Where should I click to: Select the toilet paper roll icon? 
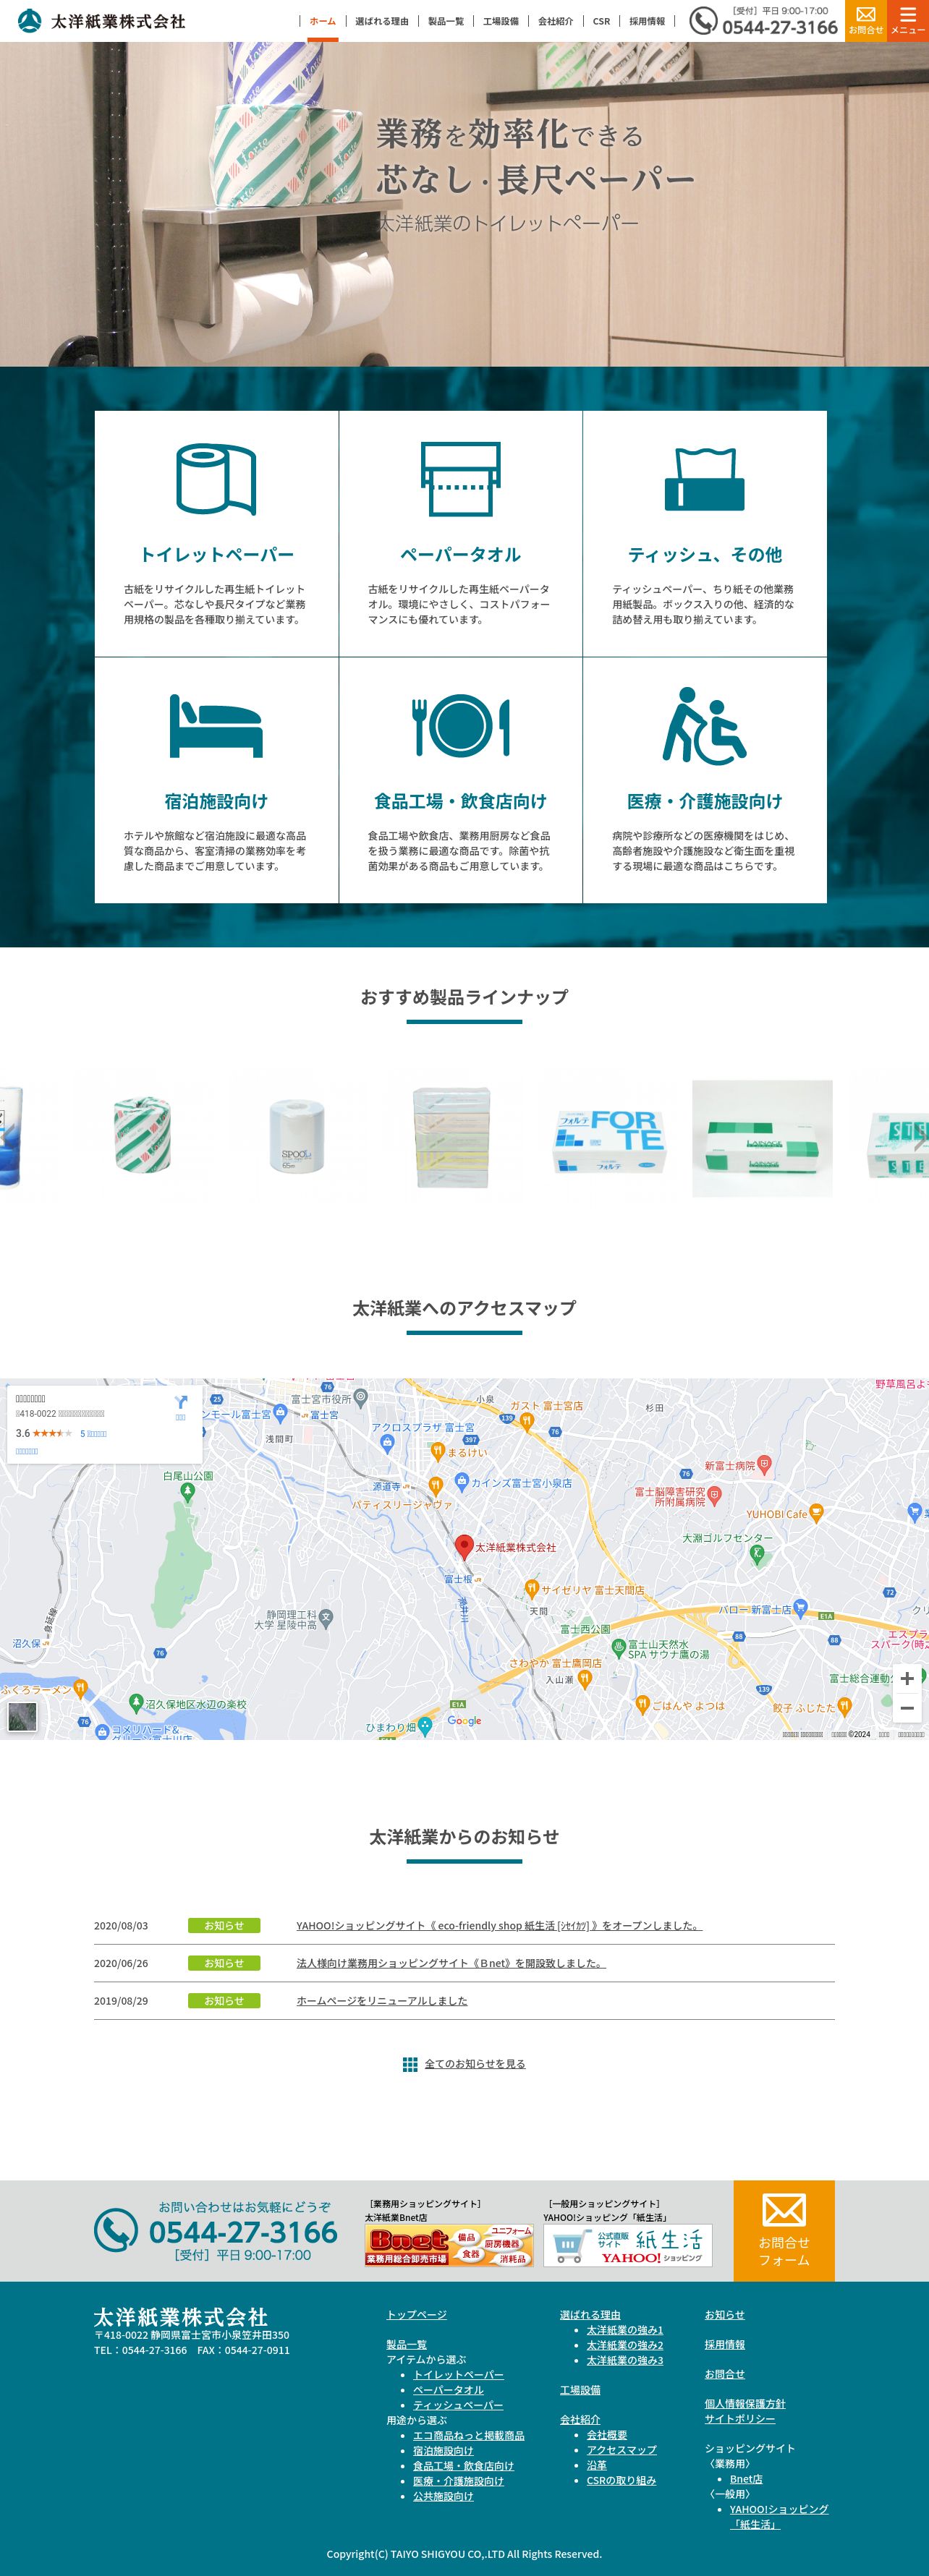pyautogui.click(x=216, y=479)
